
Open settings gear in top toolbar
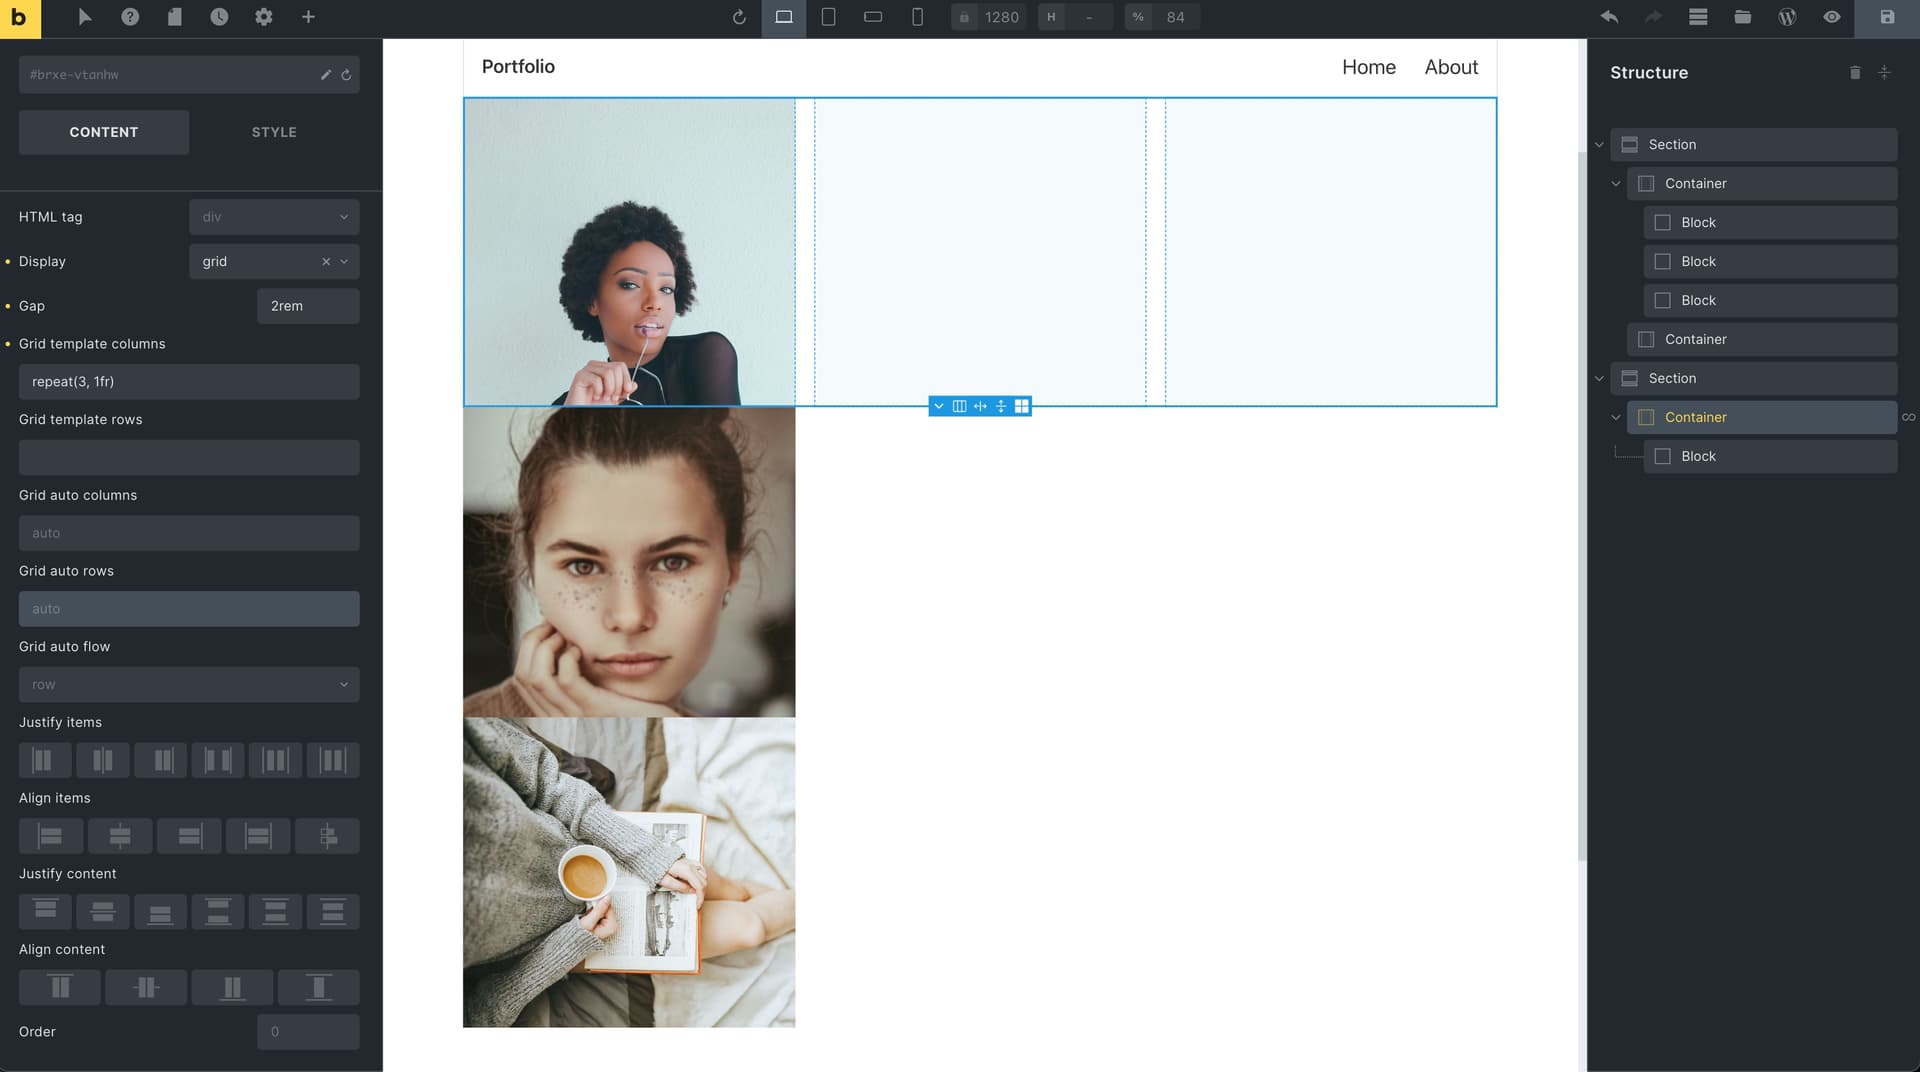coord(264,17)
